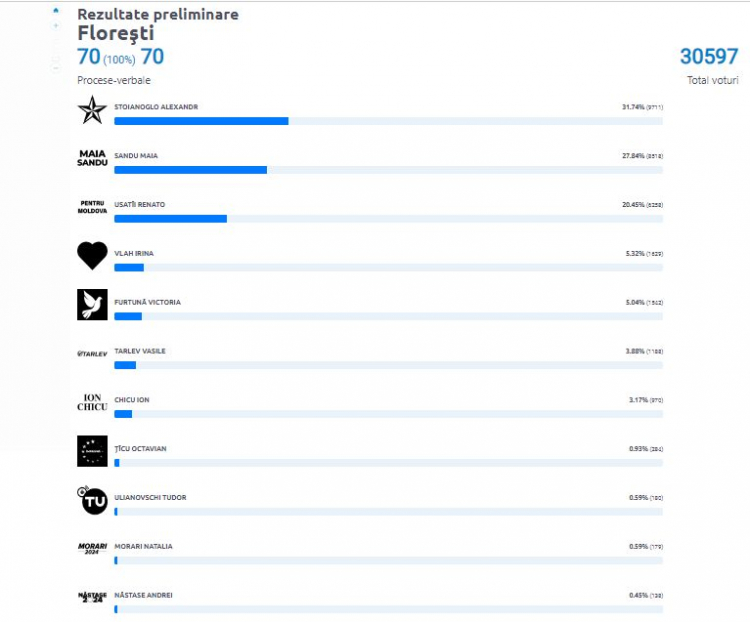Click the Maia Sandu candidate logo
This screenshot has width=750, height=622.
92,158
